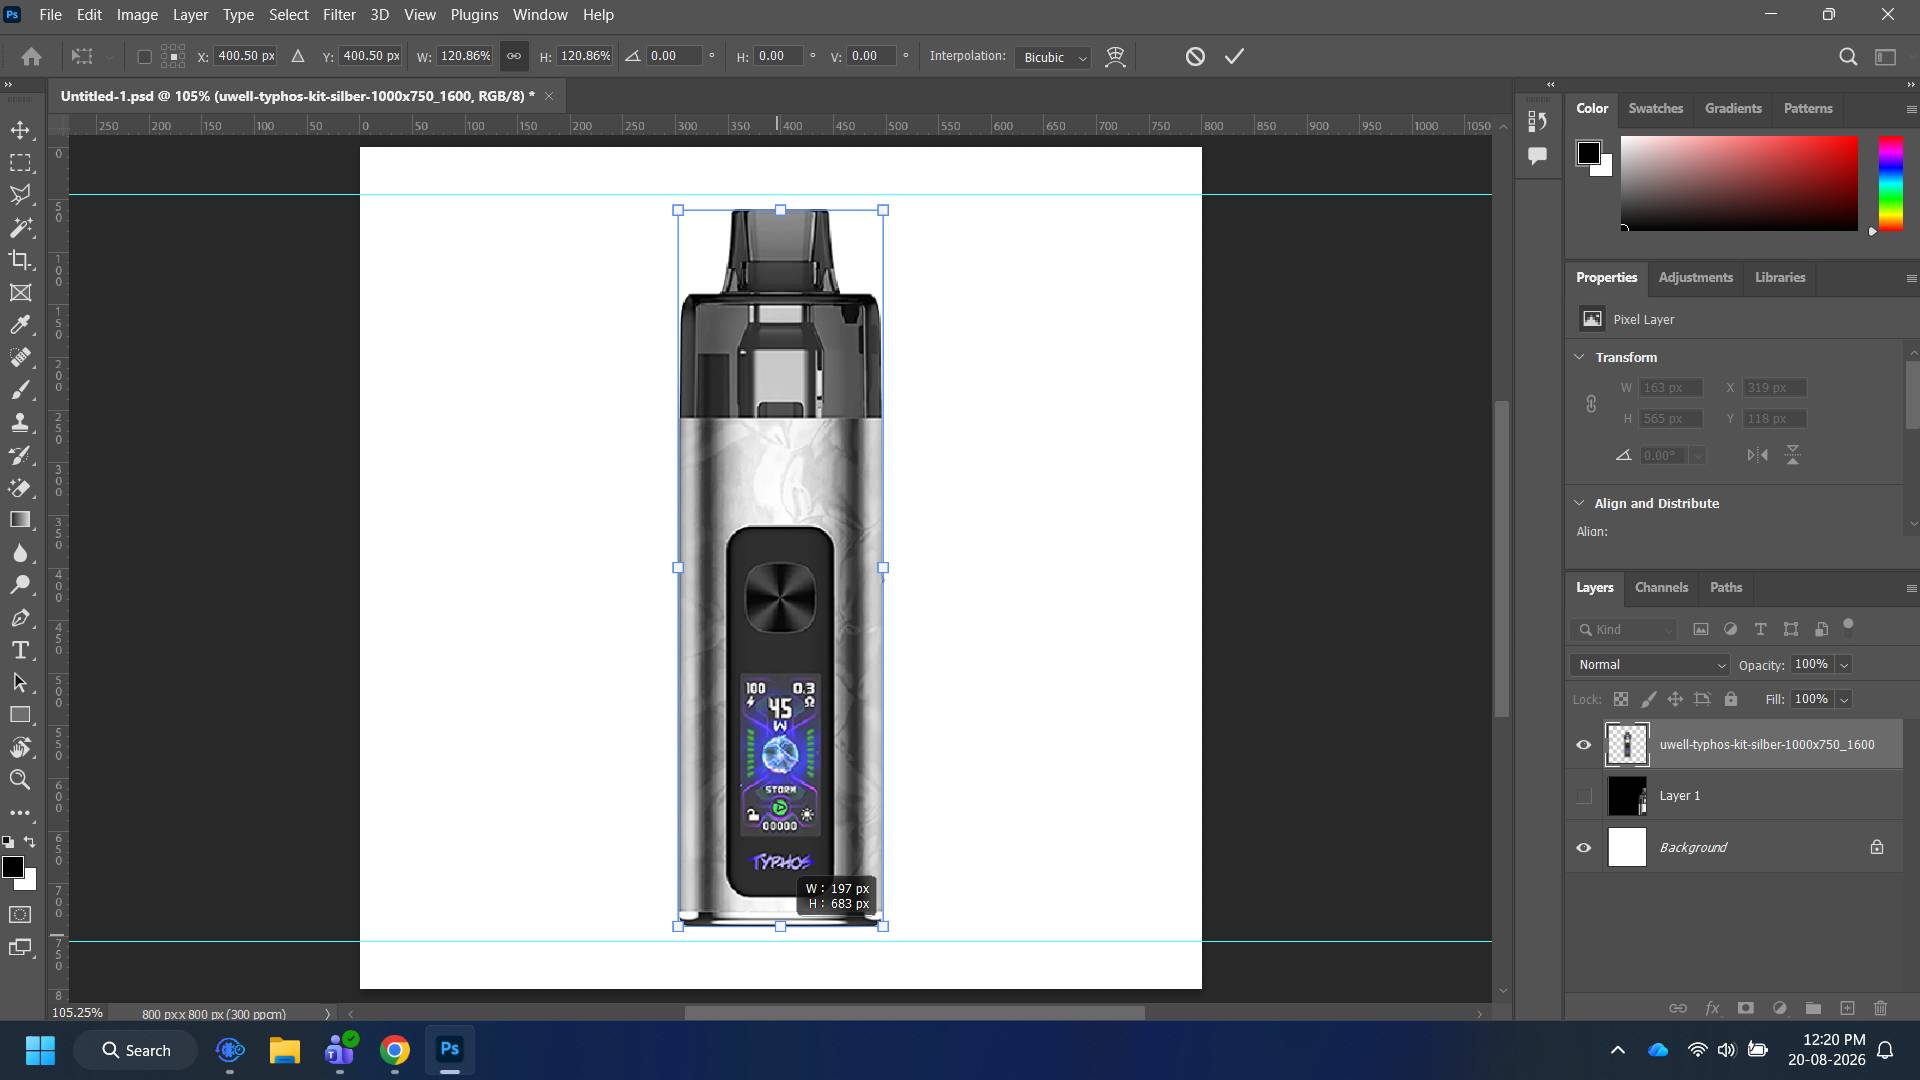Click the foreground color swatch in Color panel

1588,153
